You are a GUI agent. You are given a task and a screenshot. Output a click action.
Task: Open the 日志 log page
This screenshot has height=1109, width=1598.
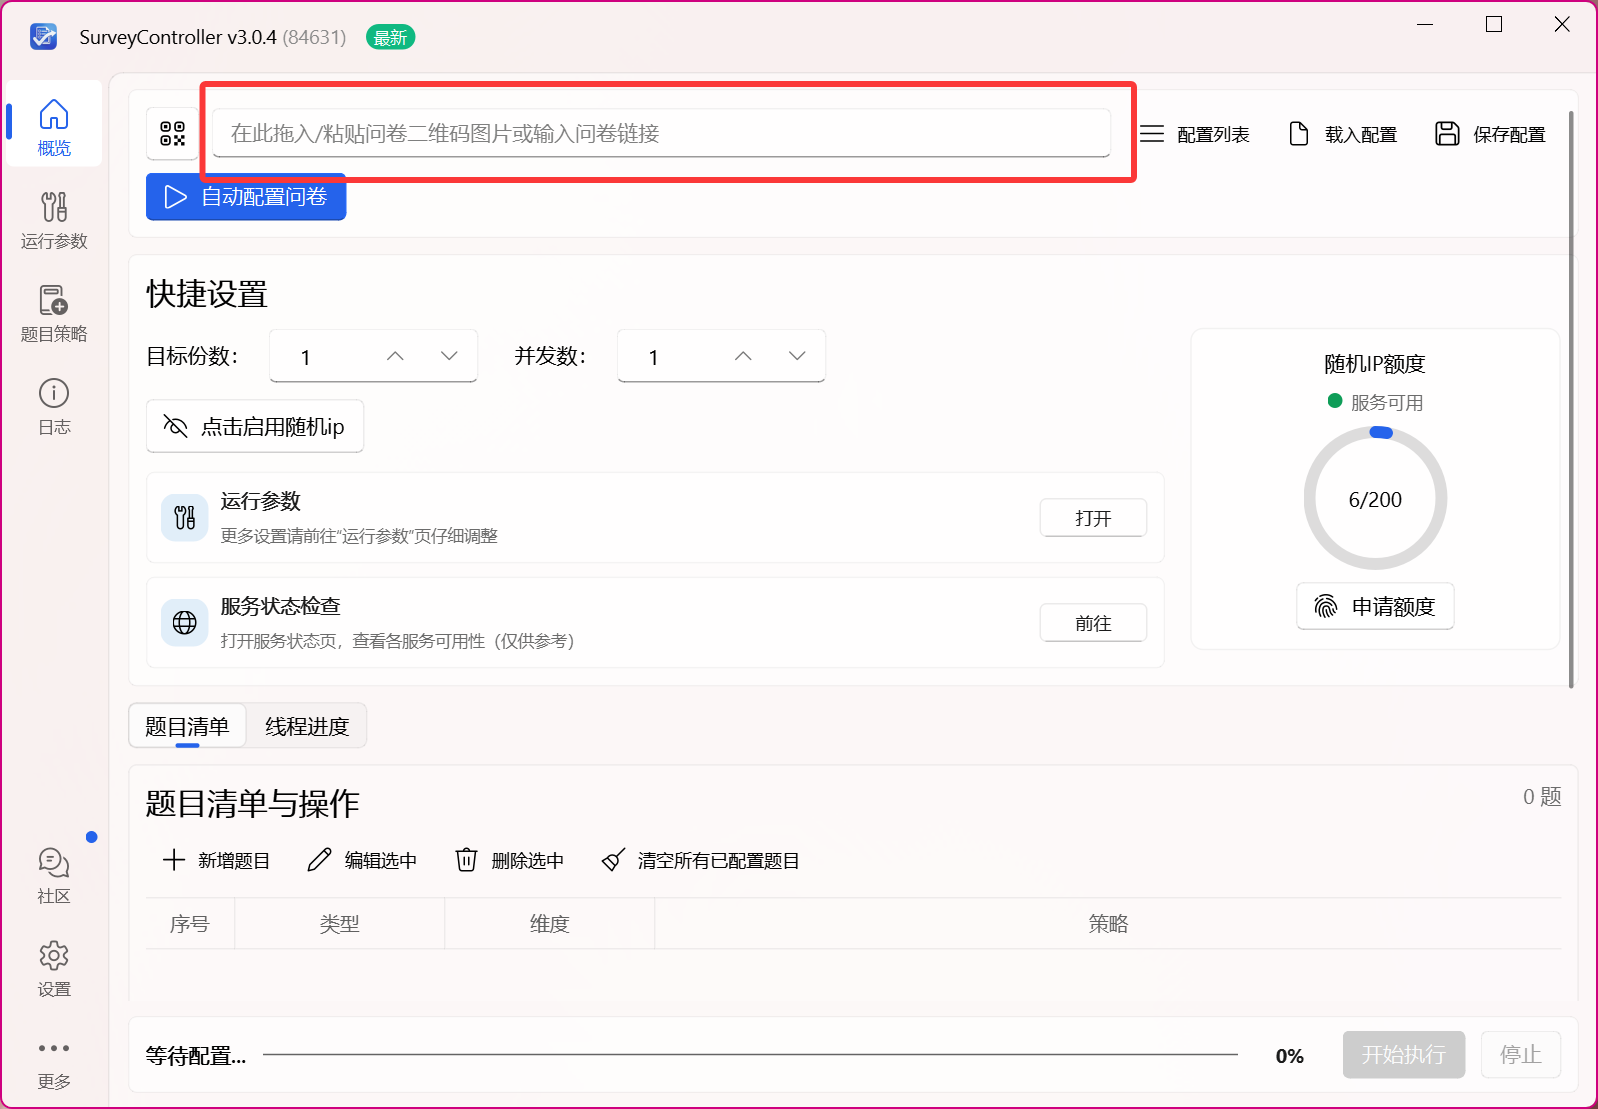point(54,406)
